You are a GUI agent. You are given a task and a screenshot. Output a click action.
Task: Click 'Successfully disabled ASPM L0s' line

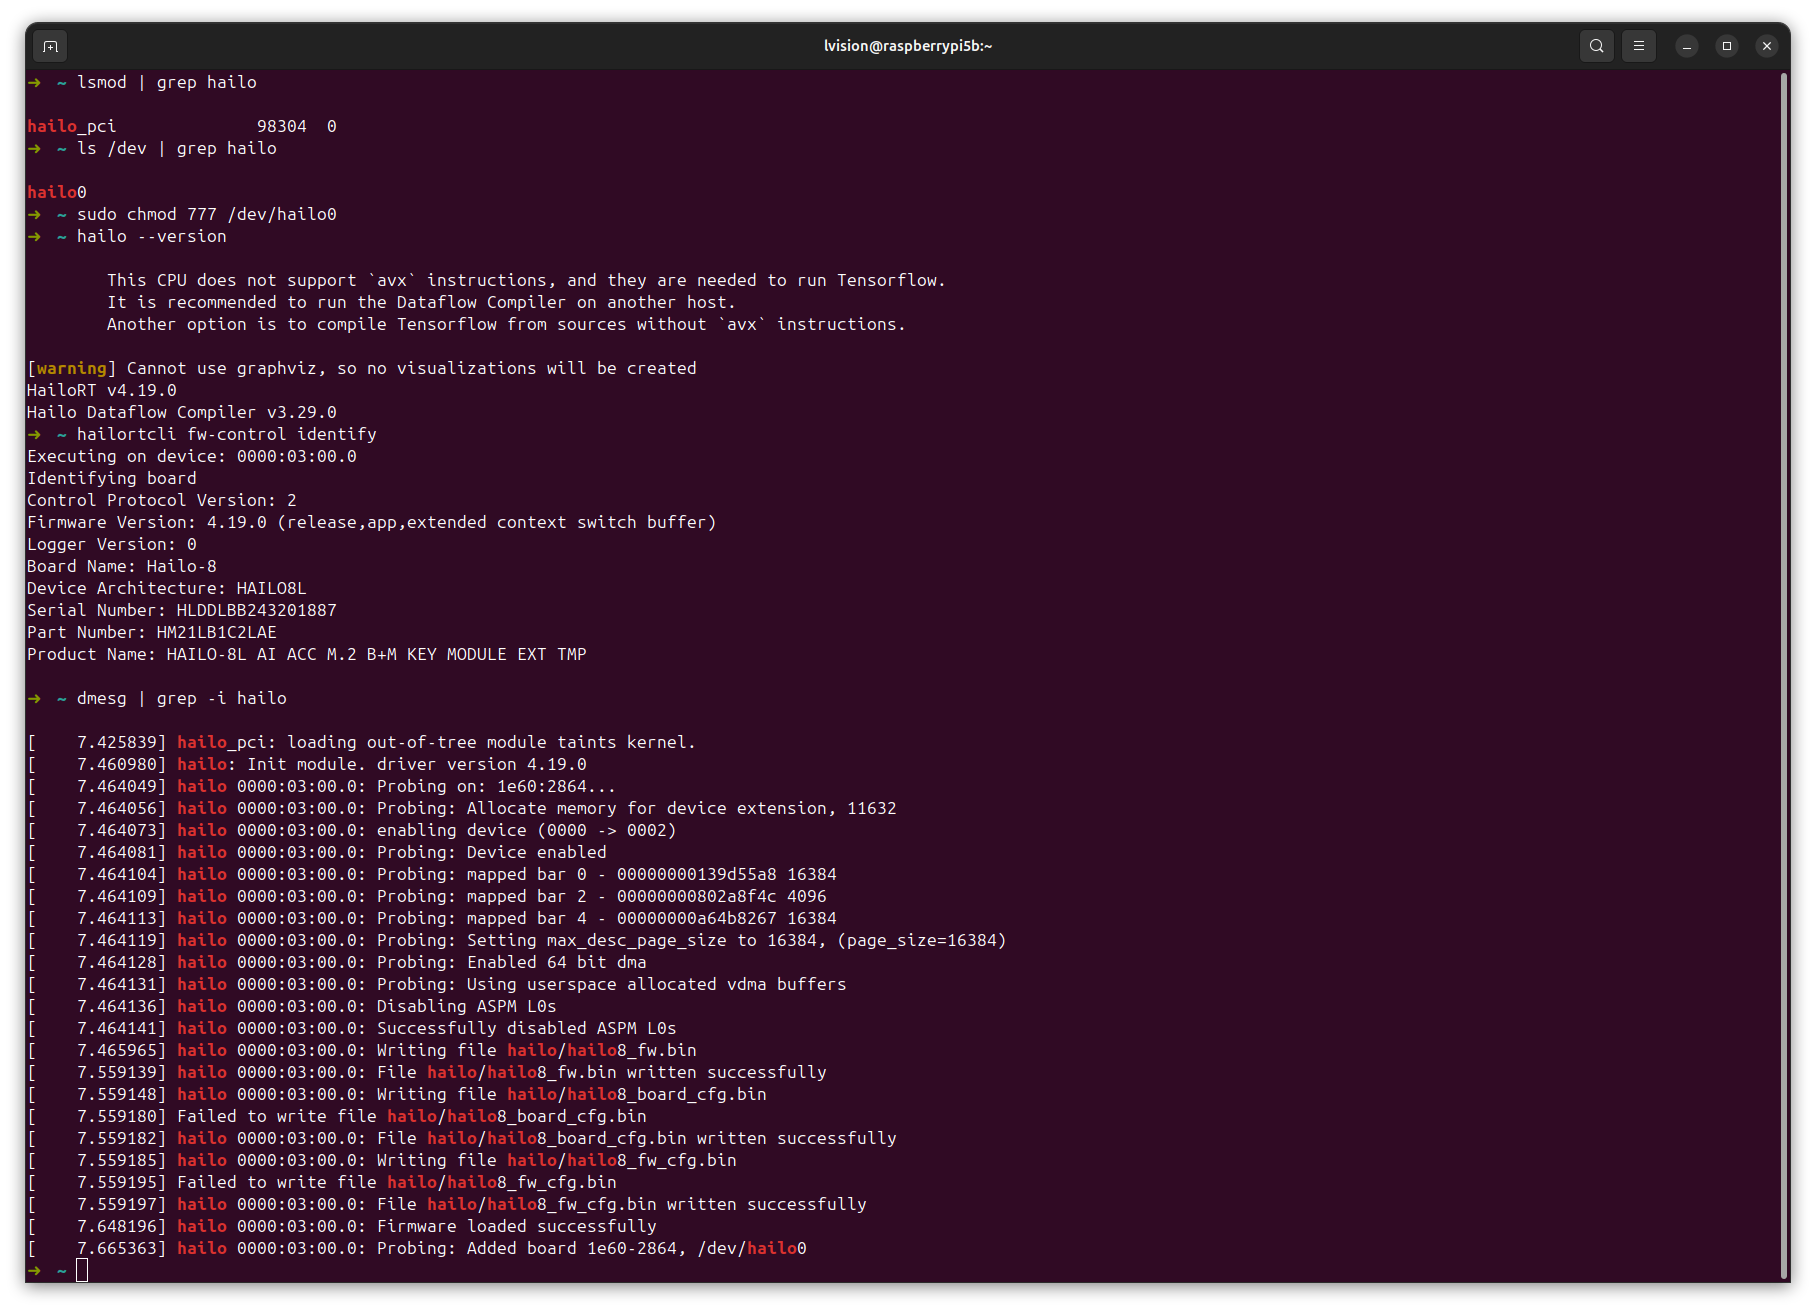pos(352,1029)
